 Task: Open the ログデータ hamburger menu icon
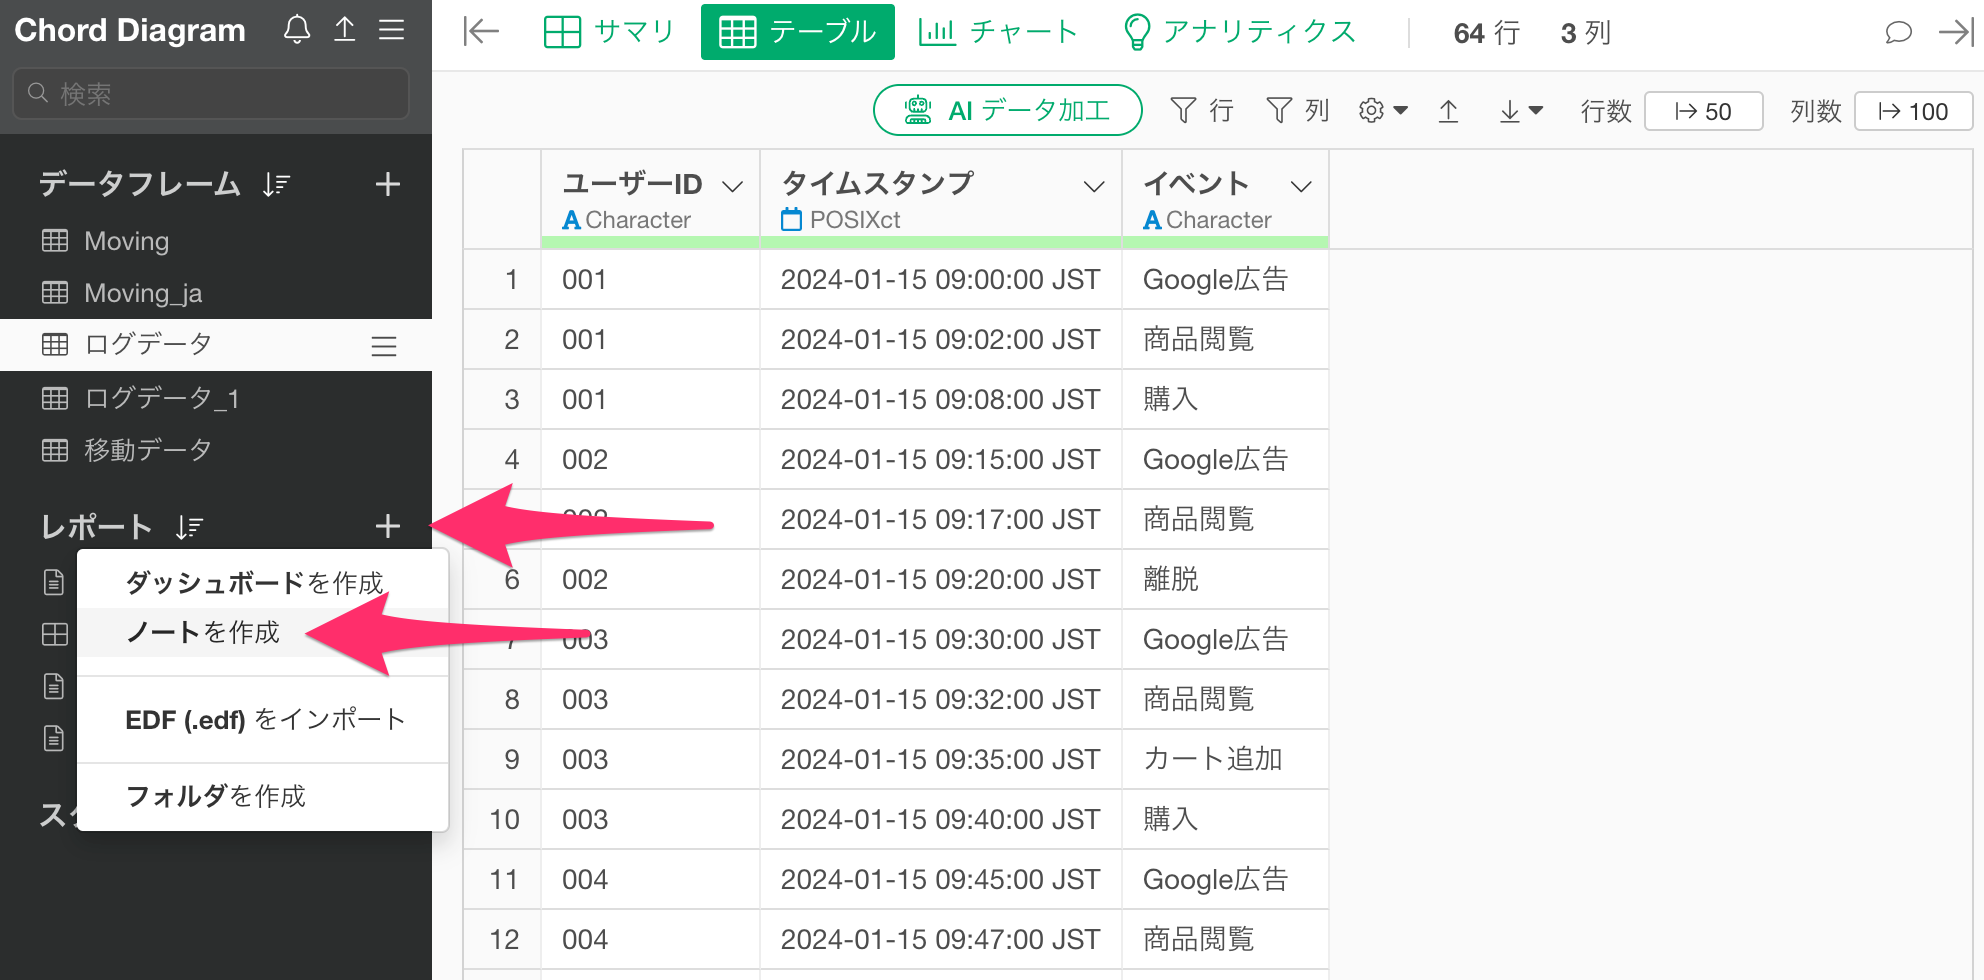(384, 346)
